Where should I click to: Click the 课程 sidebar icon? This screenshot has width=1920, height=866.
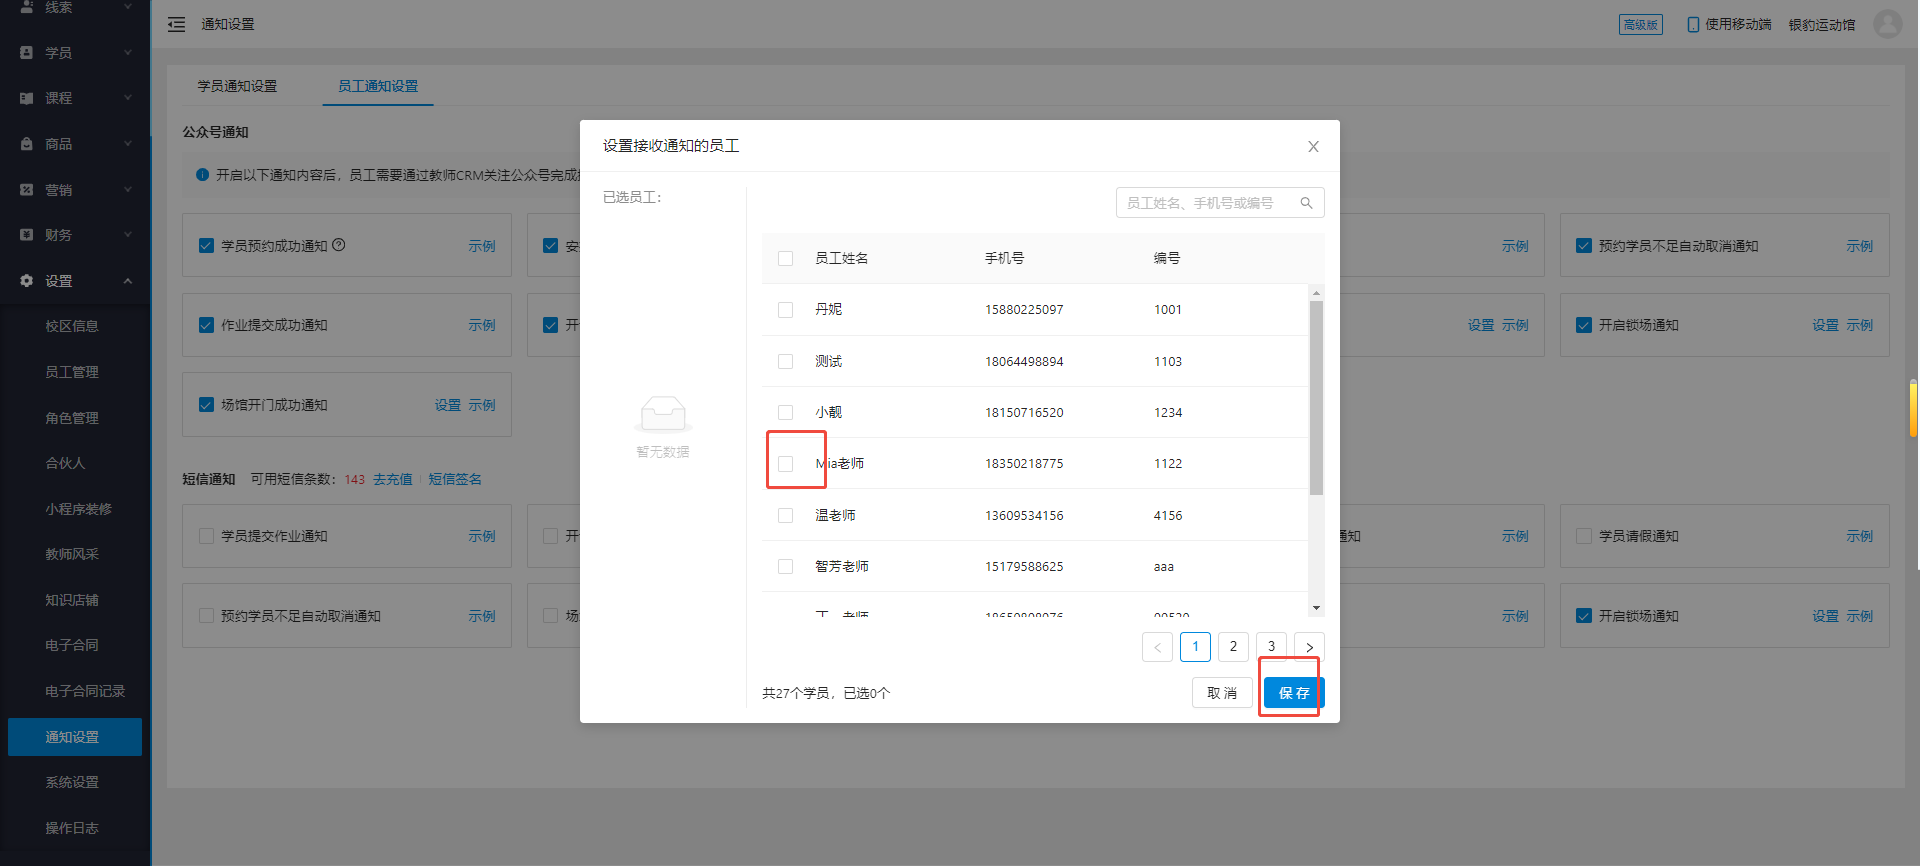click(27, 98)
